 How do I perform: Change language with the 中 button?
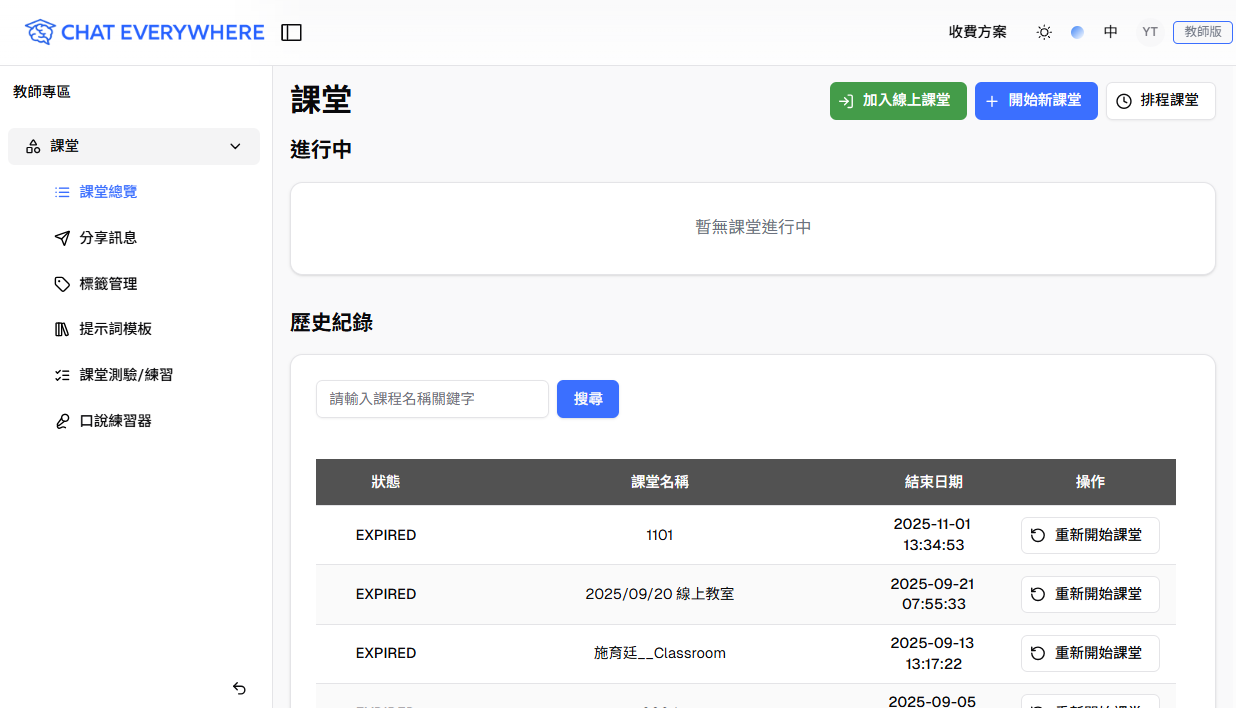(x=1111, y=32)
